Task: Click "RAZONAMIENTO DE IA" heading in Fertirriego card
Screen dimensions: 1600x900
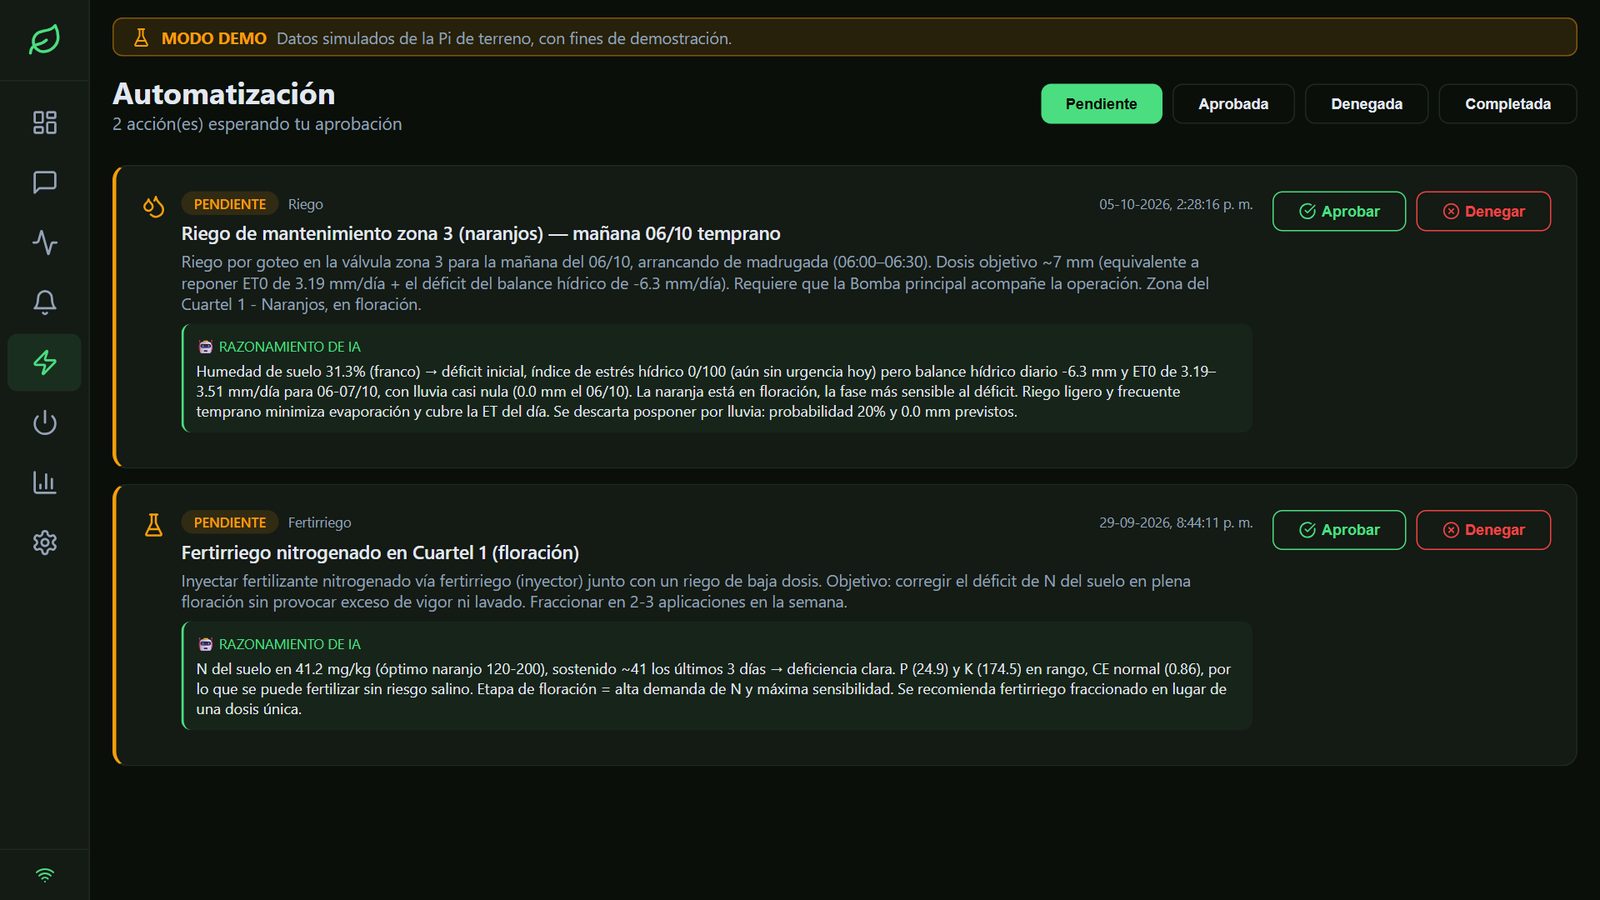Action: click(x=290, y=645)
